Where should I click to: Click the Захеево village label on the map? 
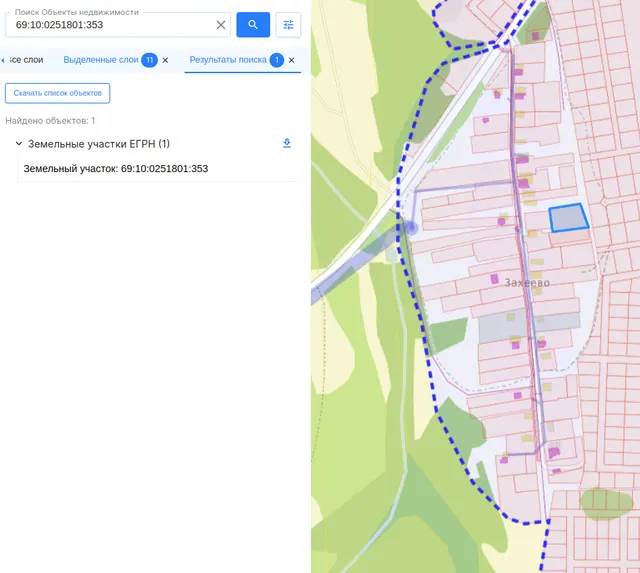(527, 282)
